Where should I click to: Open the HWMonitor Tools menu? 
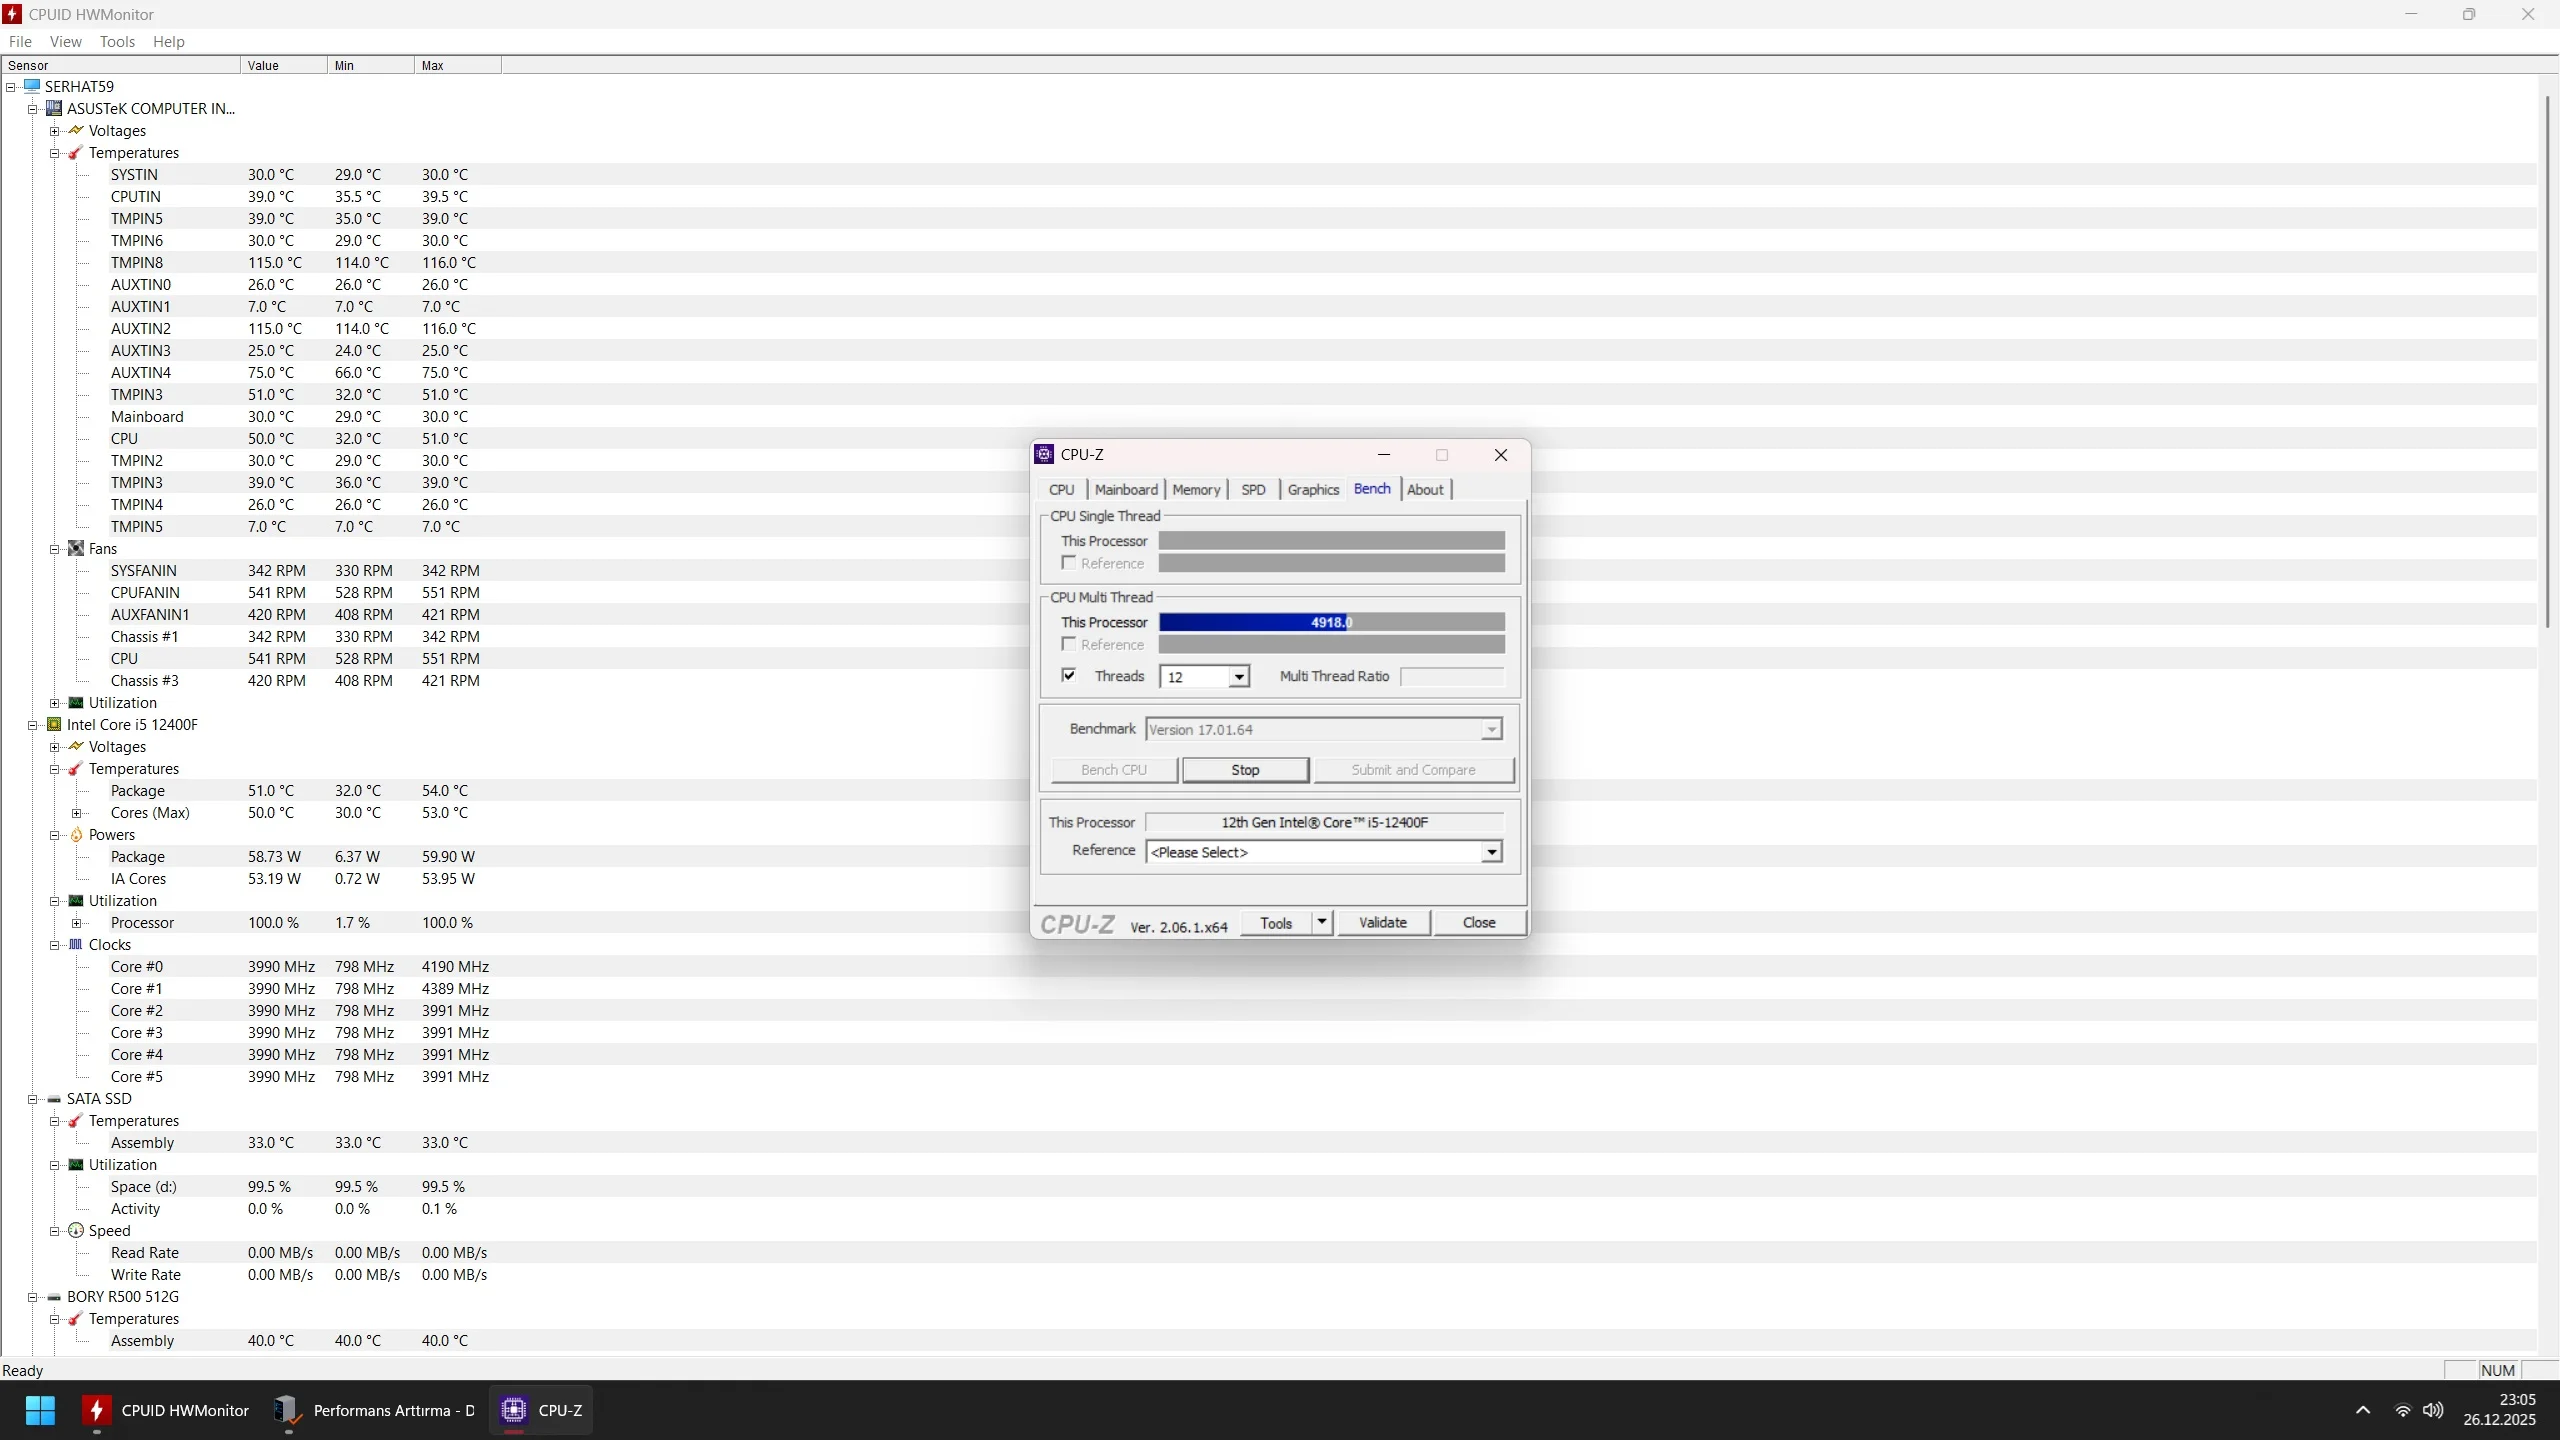[117, 41]
